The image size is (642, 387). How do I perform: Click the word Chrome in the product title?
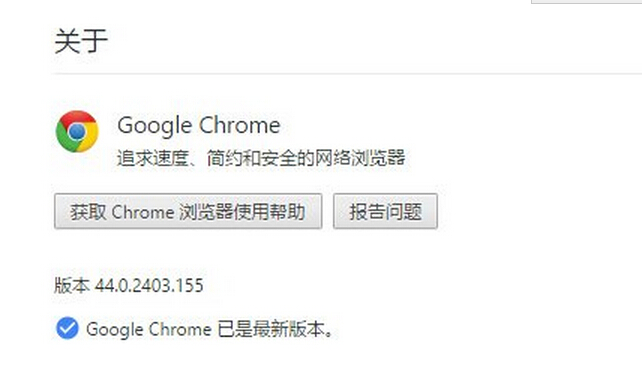[x=240, y=125]
